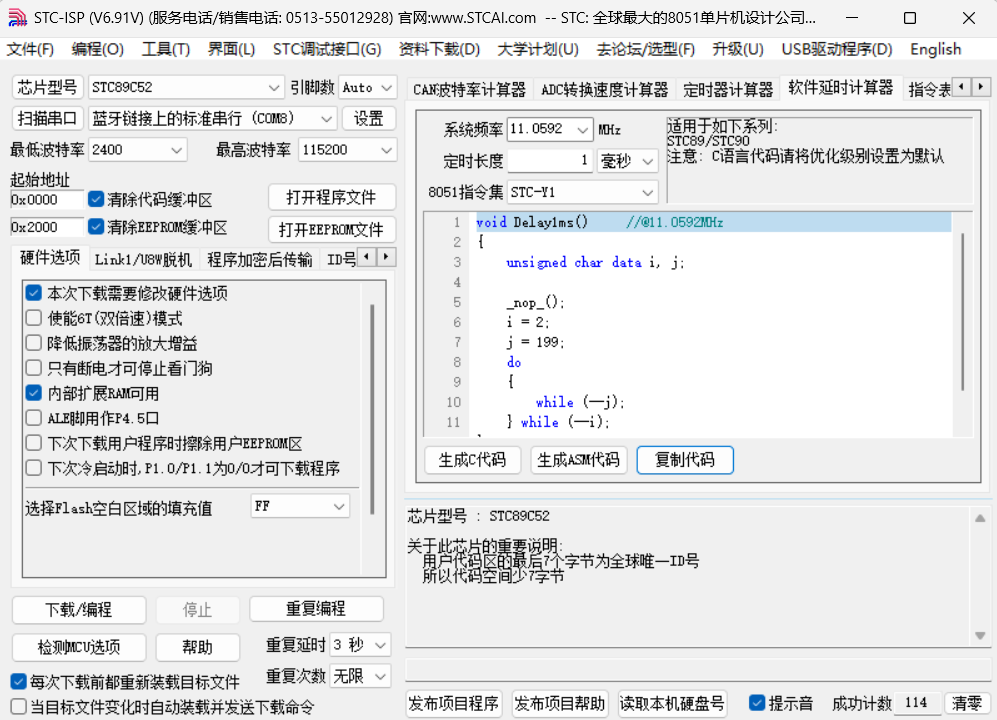Open 文件(F) menu

[30, 50]
